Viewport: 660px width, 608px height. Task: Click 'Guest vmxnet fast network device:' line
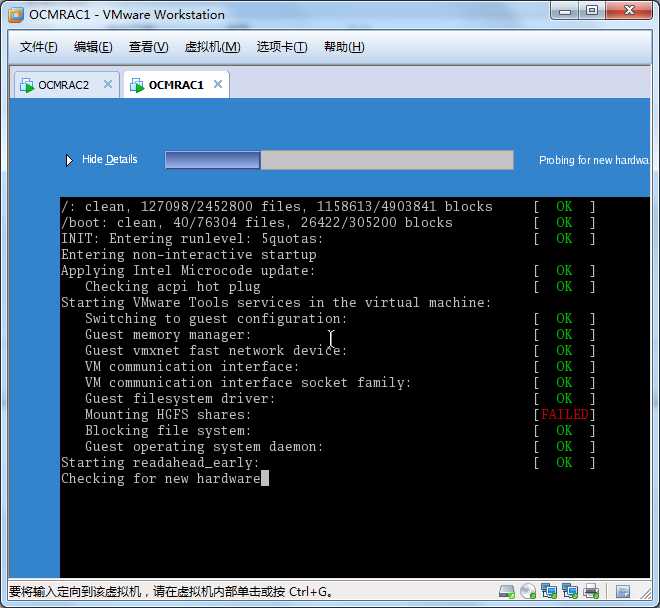(216, 351)
